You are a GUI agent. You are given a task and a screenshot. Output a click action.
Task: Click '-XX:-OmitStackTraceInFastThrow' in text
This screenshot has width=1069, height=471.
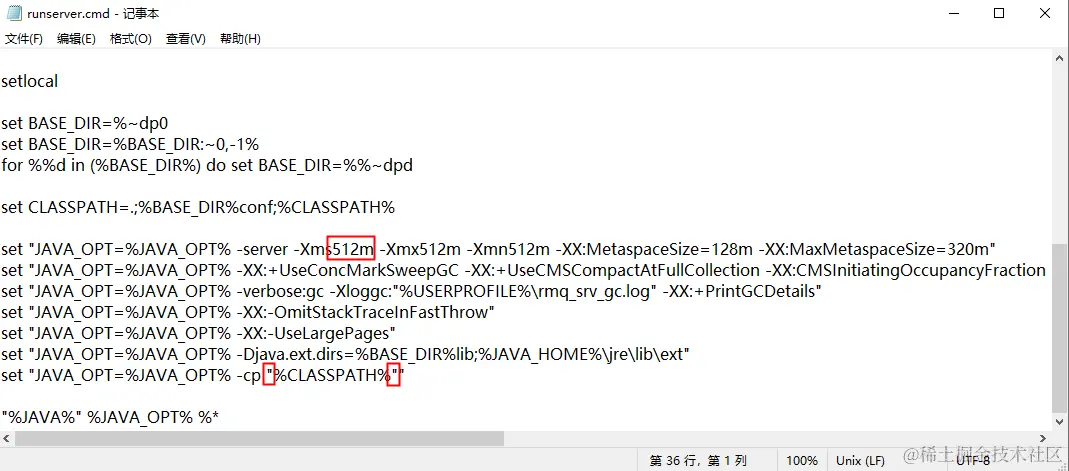click(362, 312)
